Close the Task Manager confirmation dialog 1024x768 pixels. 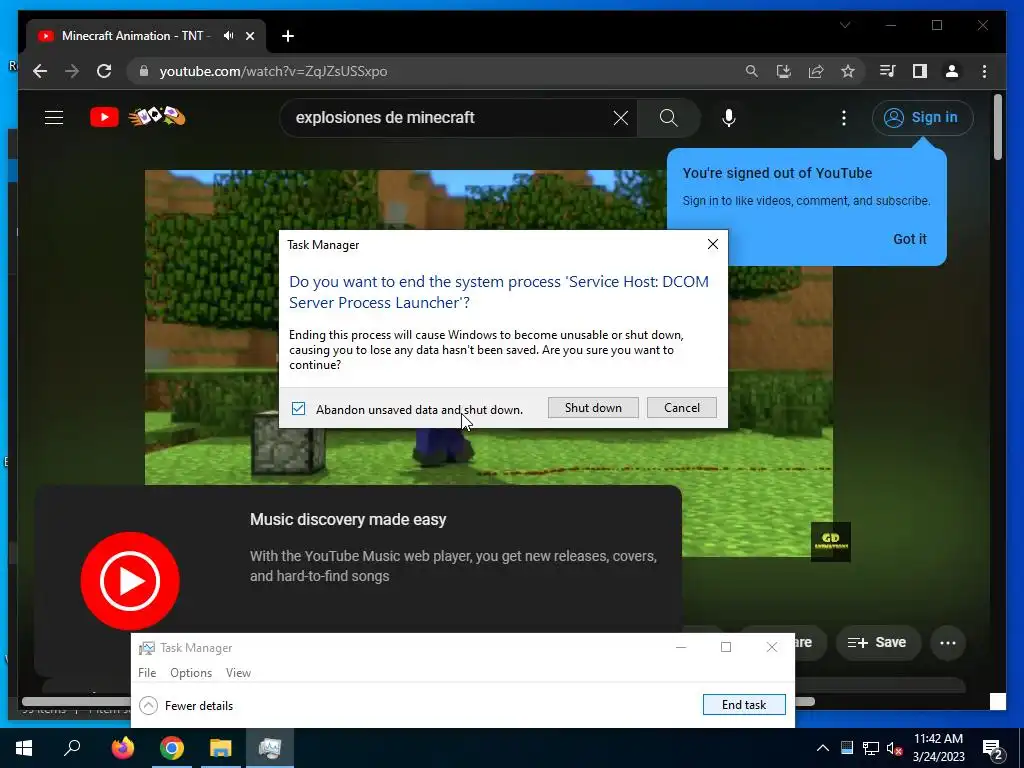tap(712, 244)
